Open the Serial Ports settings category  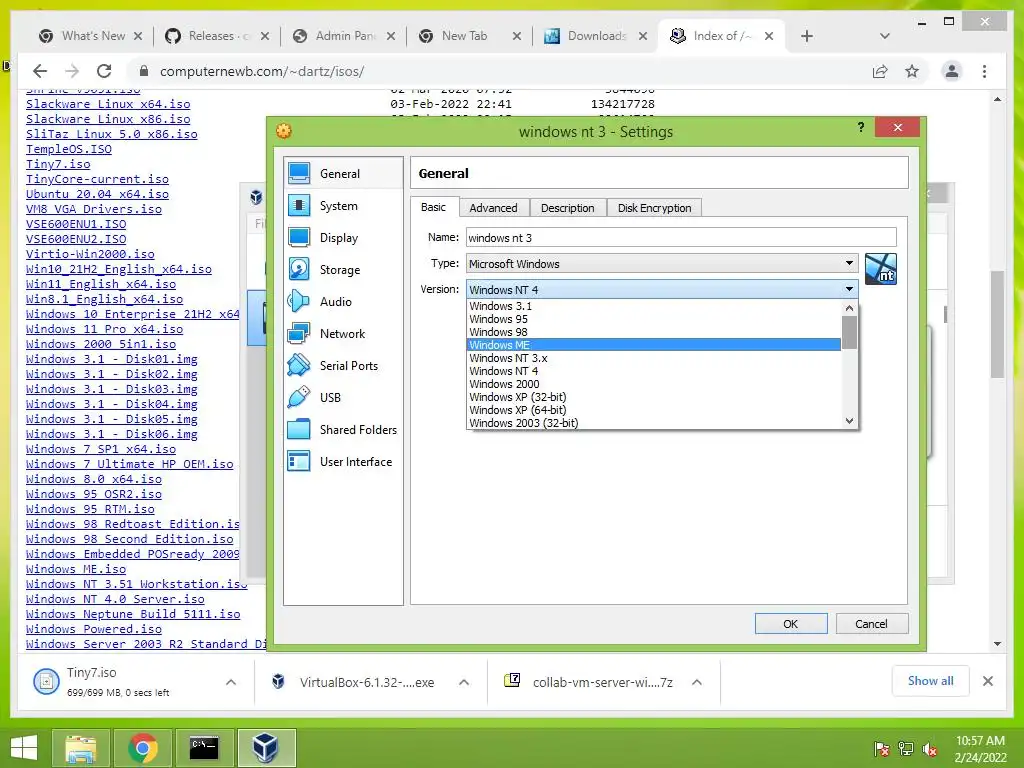(344, 366)
